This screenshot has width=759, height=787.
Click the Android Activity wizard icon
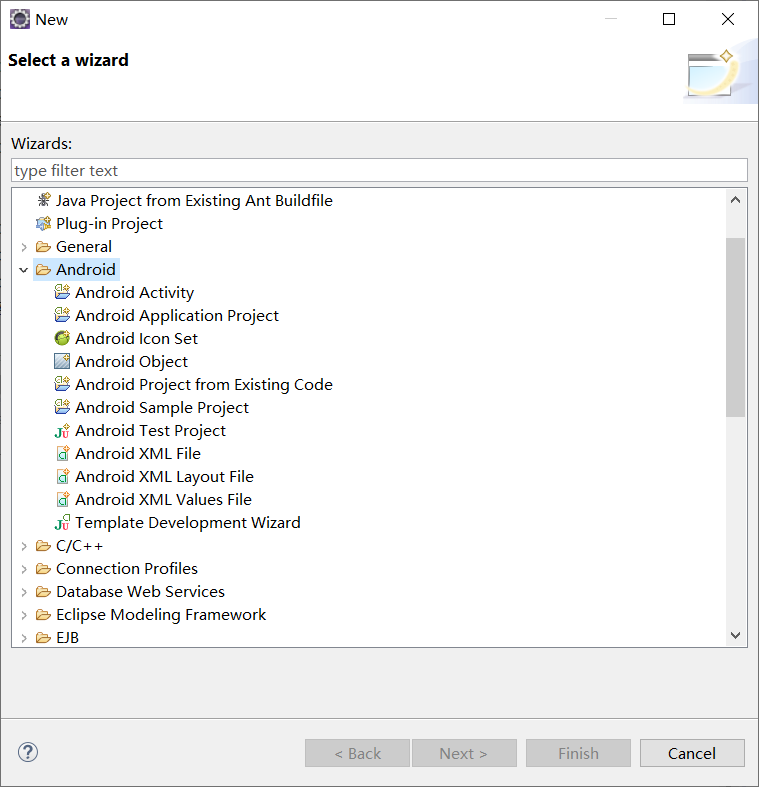(62, 292)
